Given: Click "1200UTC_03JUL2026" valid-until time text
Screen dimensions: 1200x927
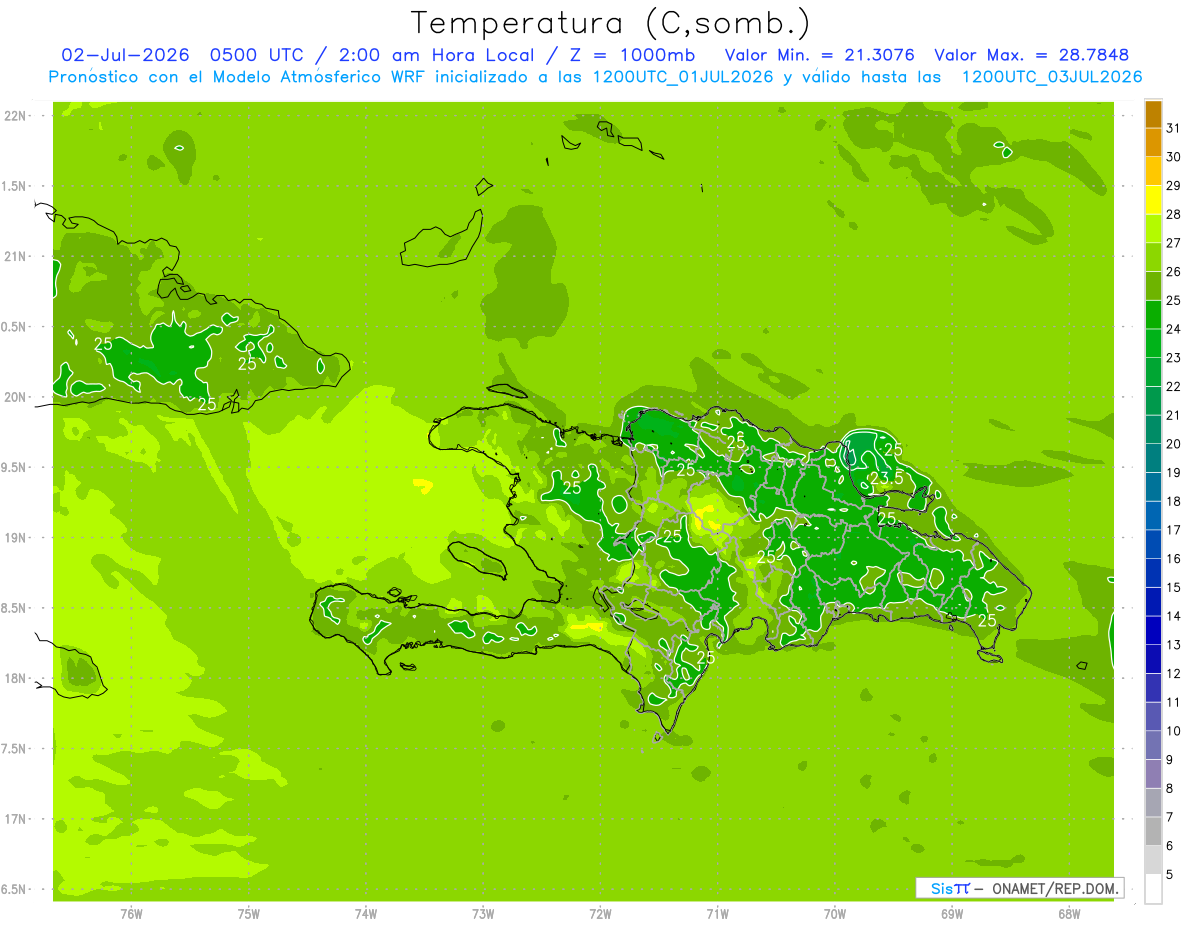Looking at the screenshot, I should 1052,77.
